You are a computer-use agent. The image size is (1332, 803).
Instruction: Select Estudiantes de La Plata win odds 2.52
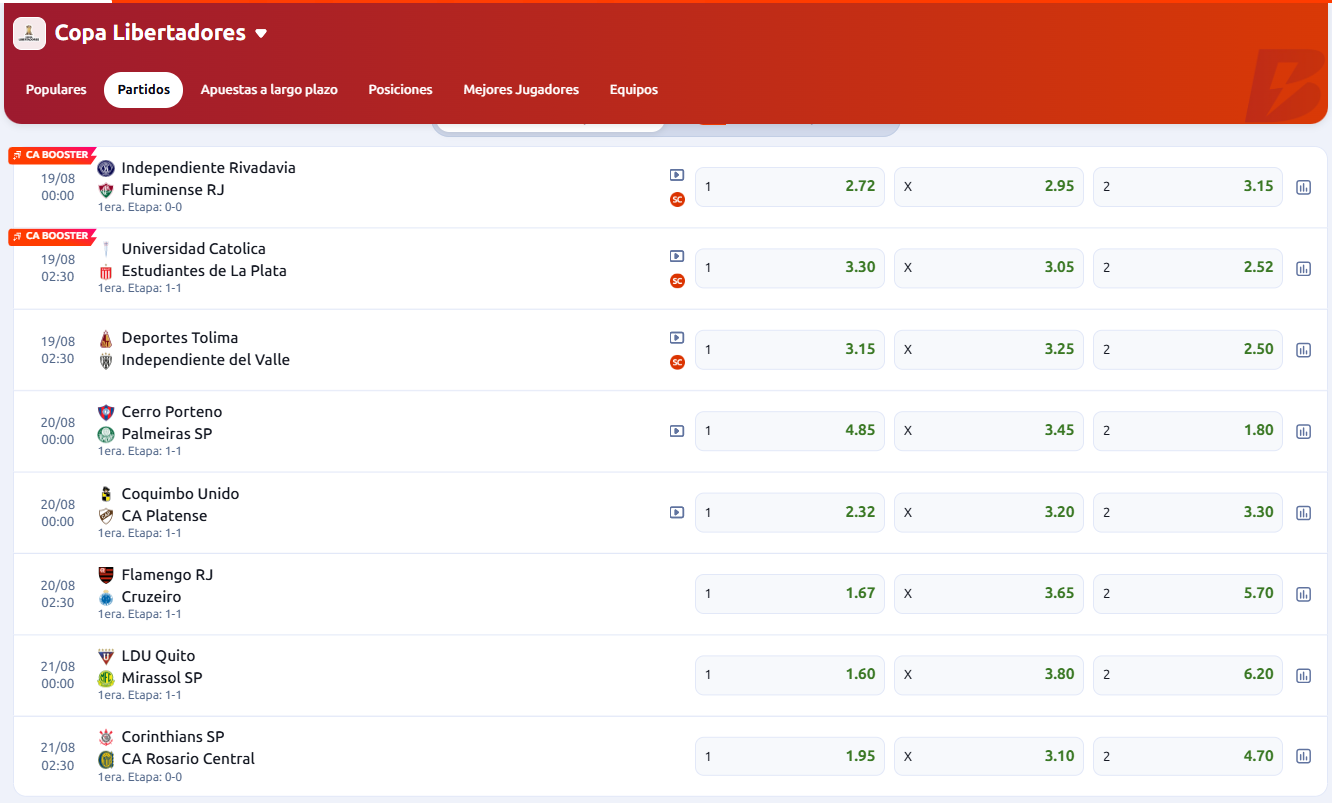click(x=1188, y=268)
